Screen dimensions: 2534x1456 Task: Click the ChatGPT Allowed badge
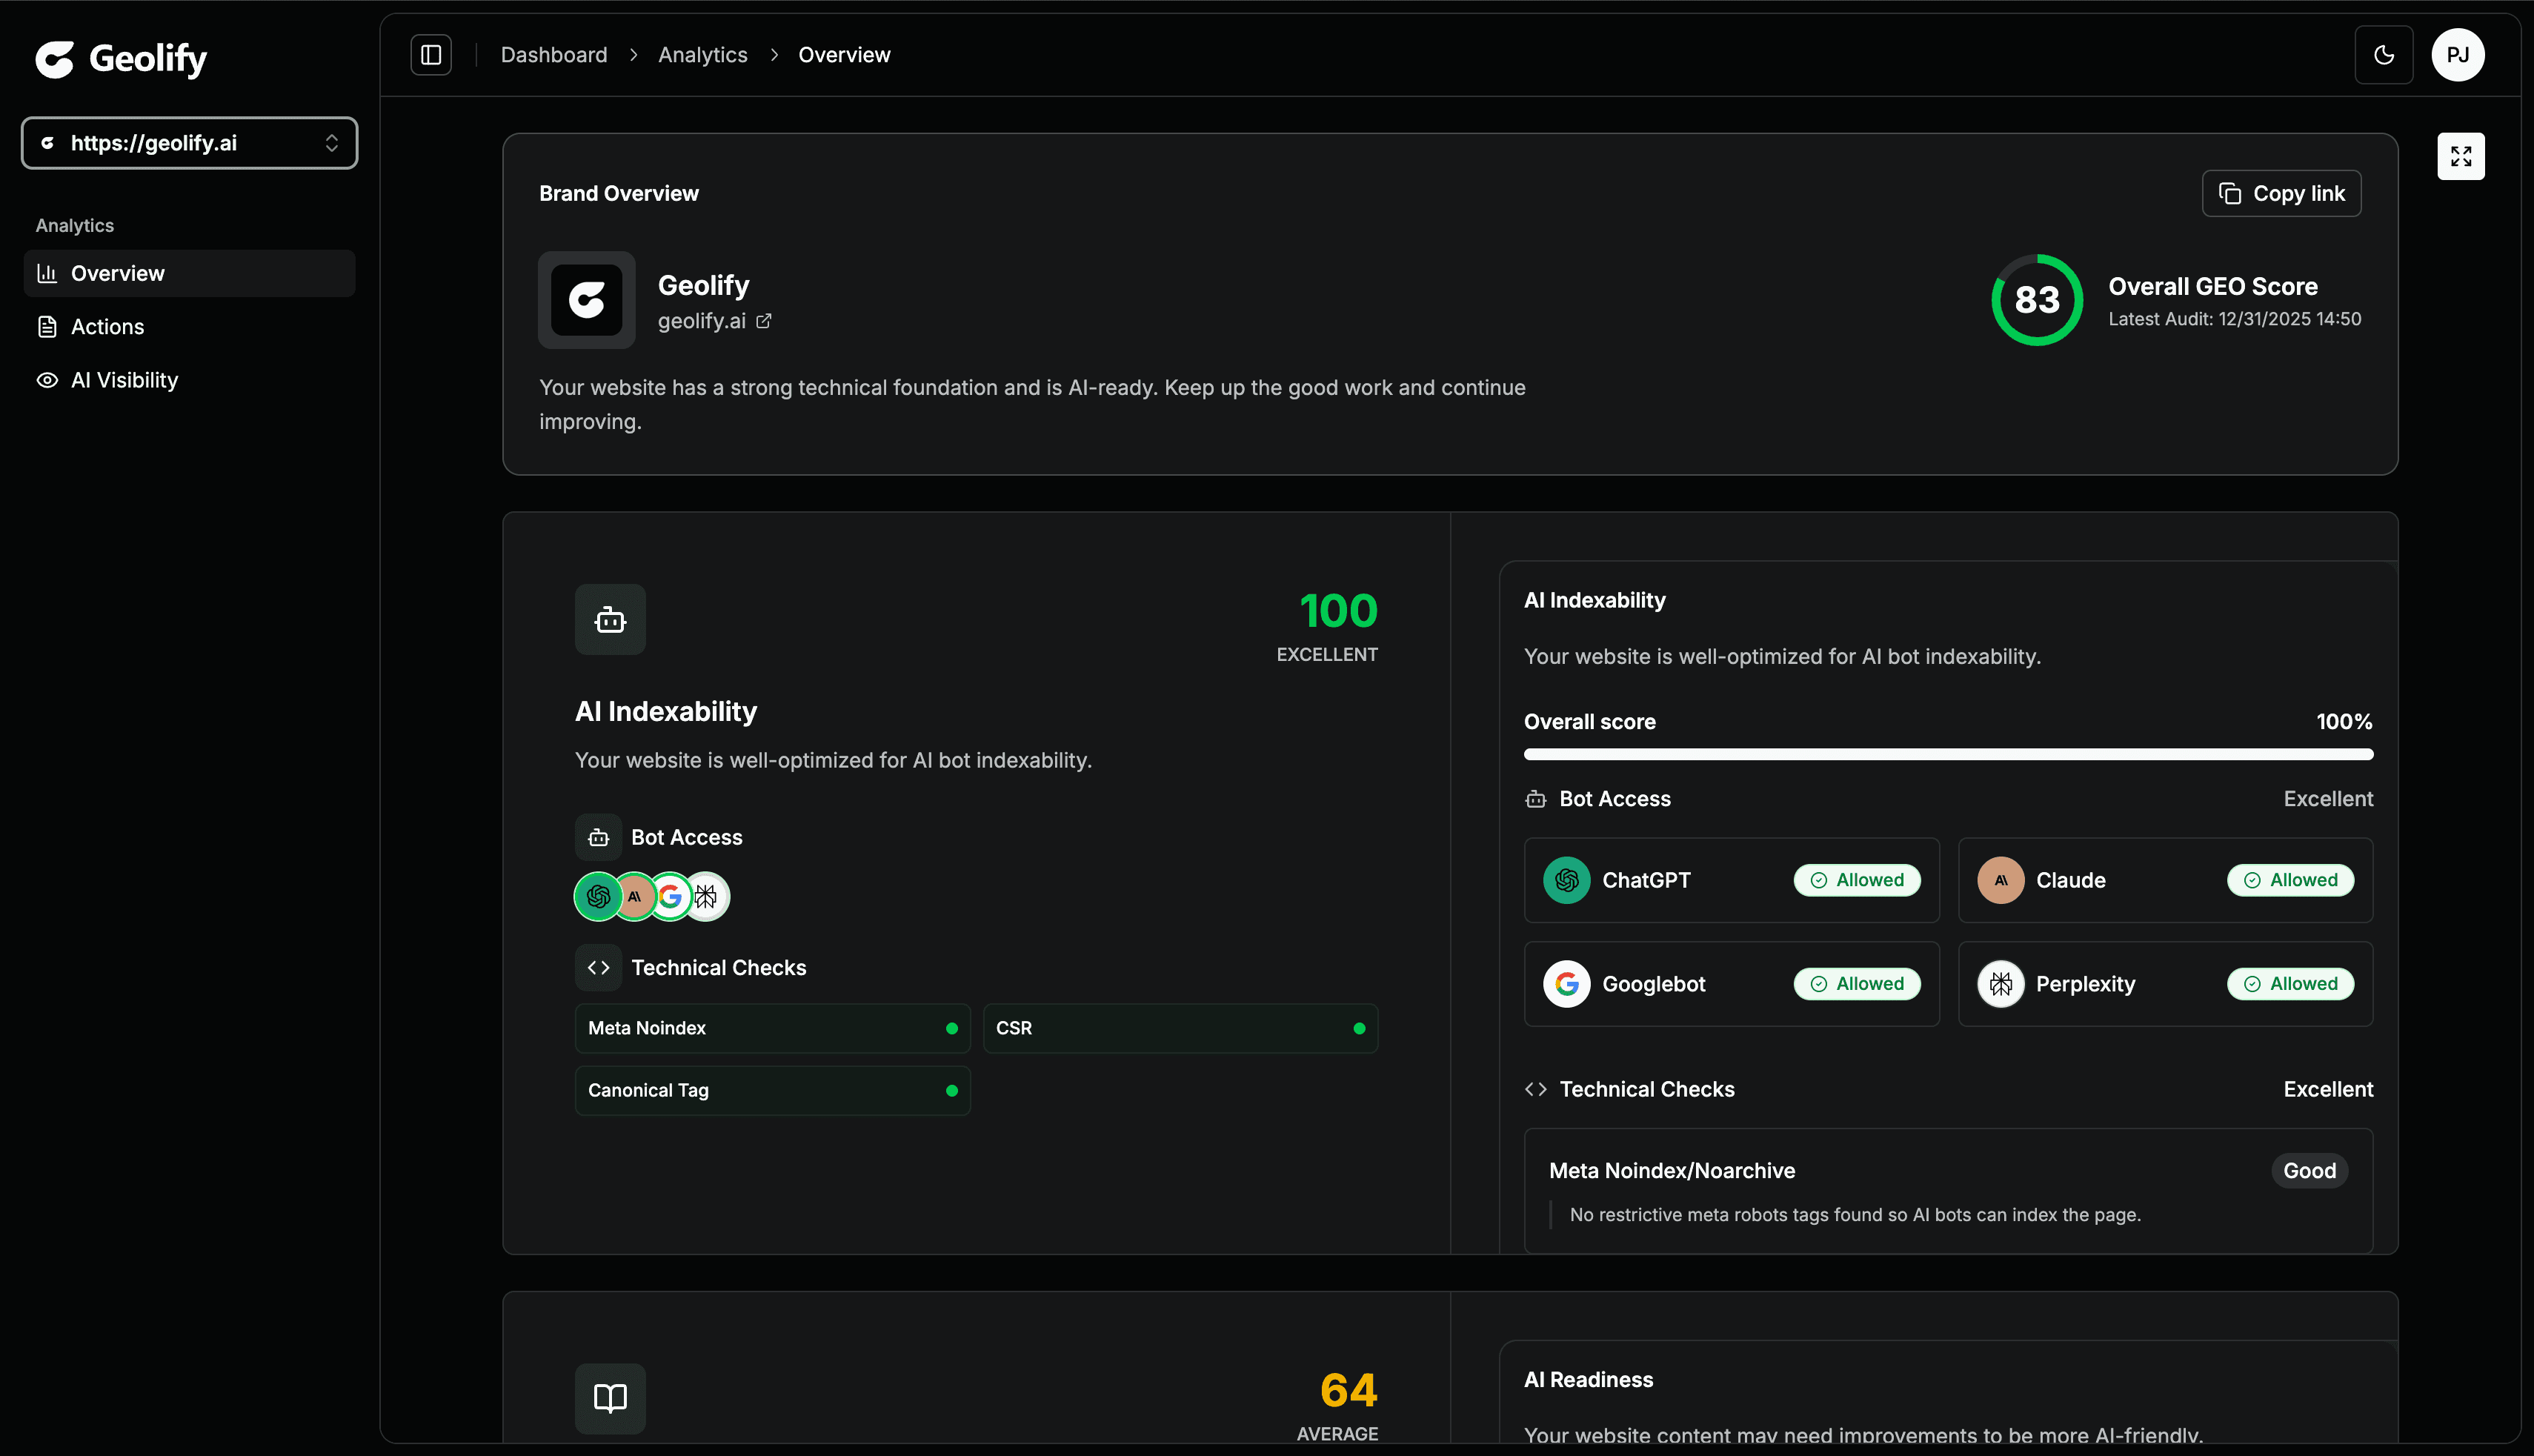(x=1857, y=880)
